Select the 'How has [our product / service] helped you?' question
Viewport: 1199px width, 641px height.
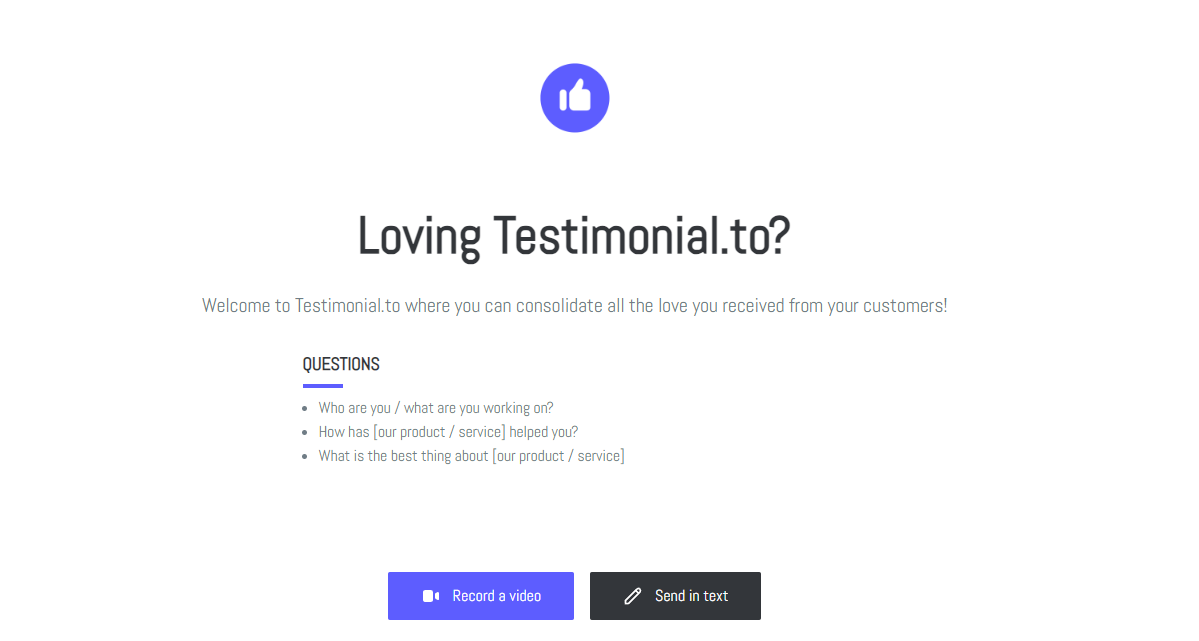[448, 432]
